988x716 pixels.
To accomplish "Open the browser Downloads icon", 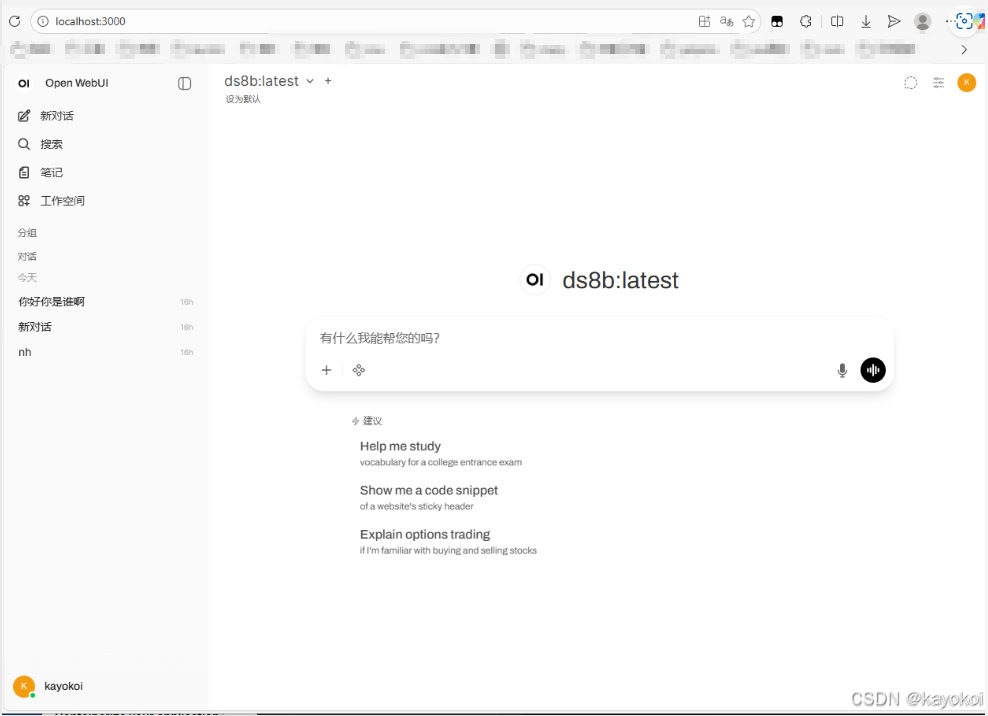I will 866,21.
